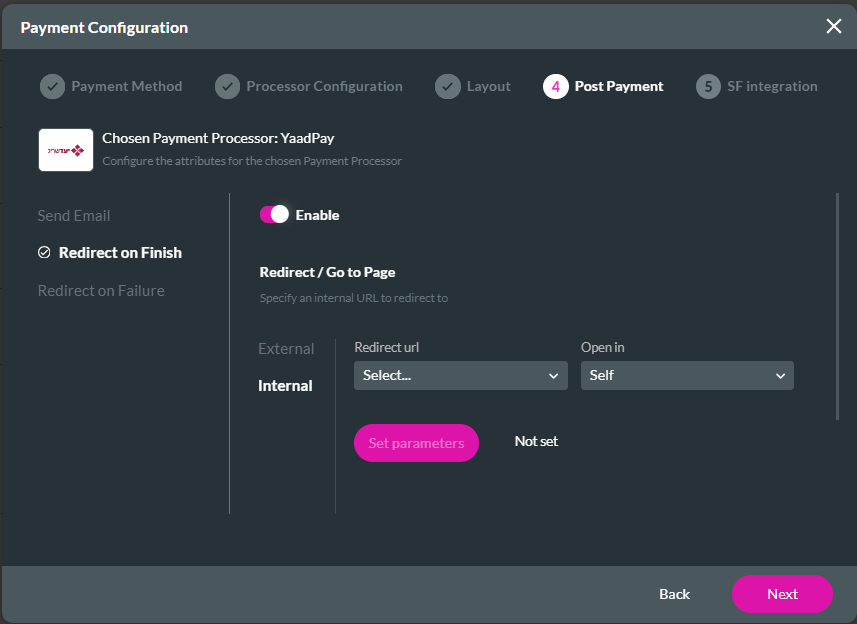
Task: Click the Set parameters button
Action: pos(416,442)
